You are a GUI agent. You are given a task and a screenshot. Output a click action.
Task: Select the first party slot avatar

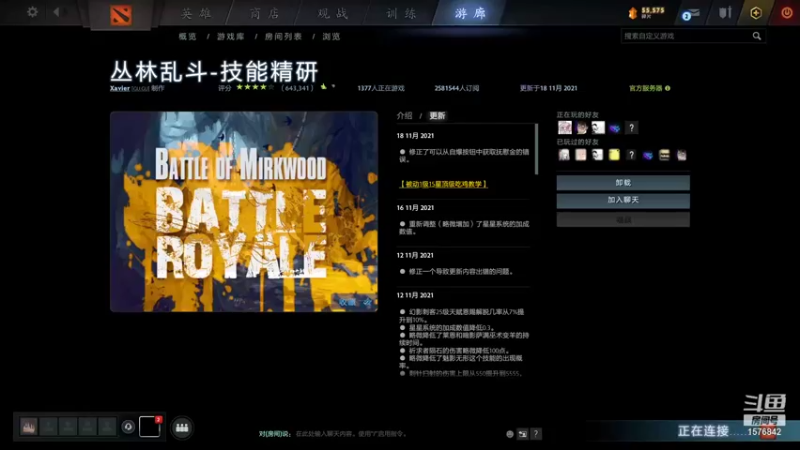[x=29, y=427]
